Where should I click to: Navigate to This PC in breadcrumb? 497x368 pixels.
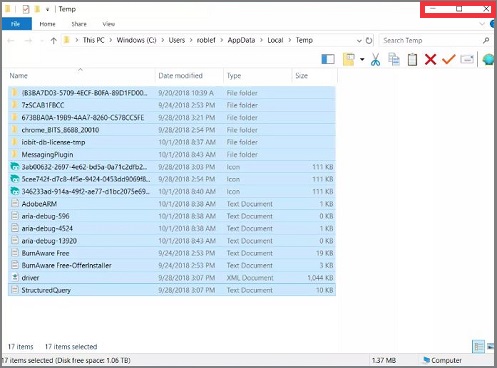coord(93,40)
